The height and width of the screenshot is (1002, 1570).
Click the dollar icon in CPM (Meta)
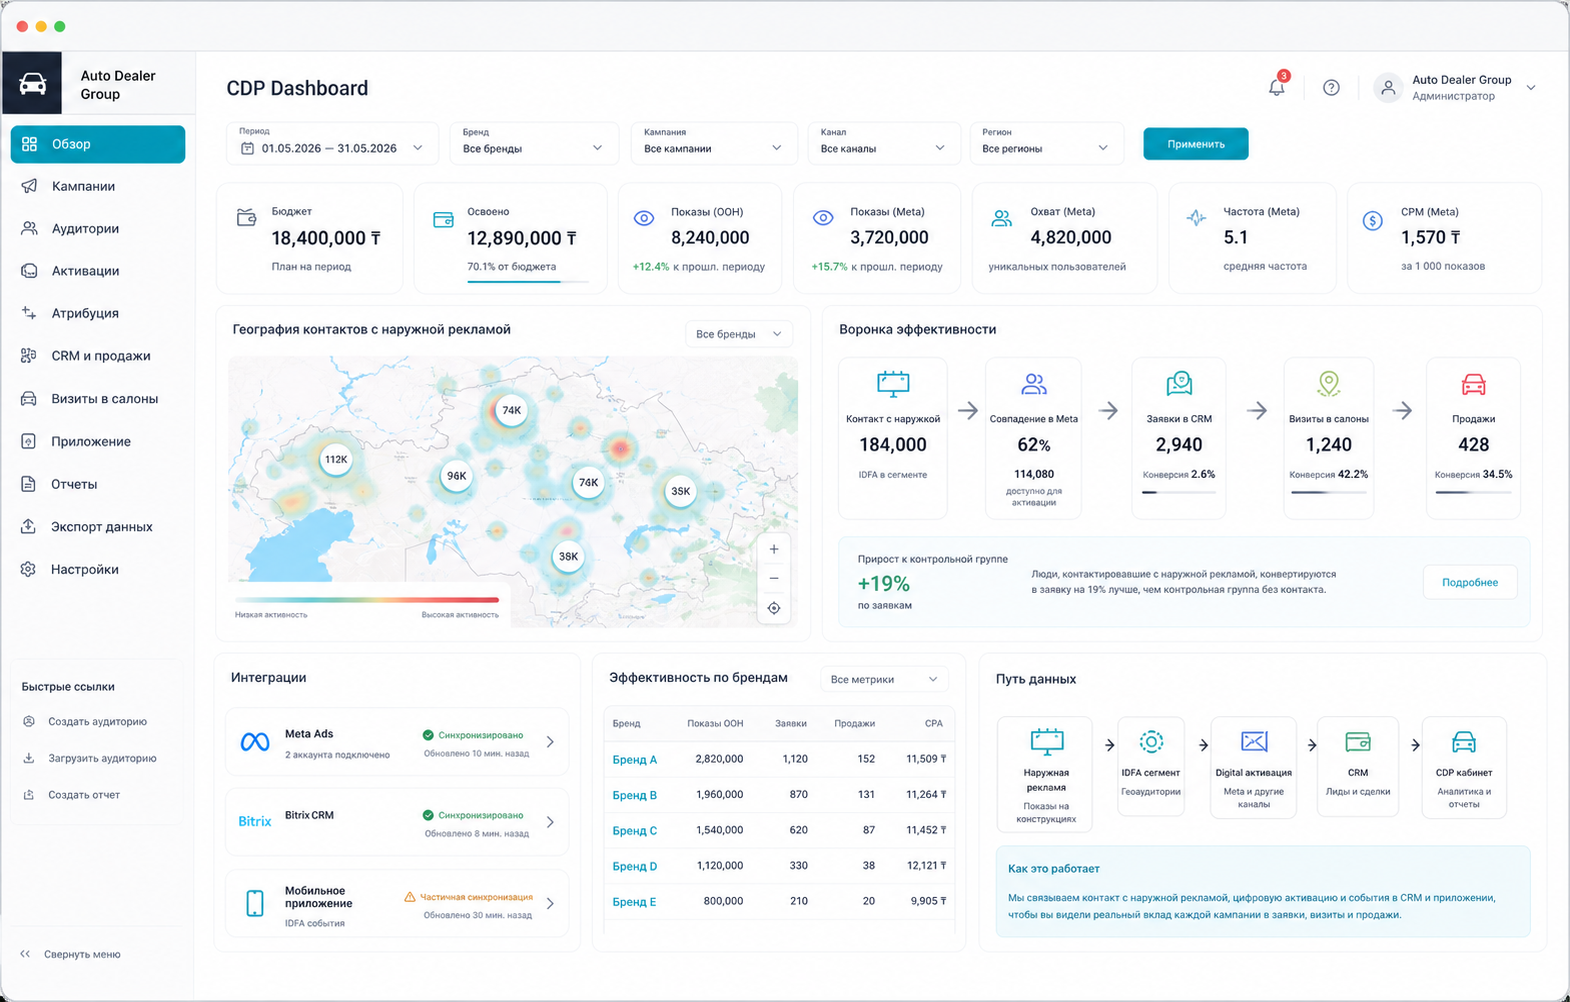coord(1372,221)
